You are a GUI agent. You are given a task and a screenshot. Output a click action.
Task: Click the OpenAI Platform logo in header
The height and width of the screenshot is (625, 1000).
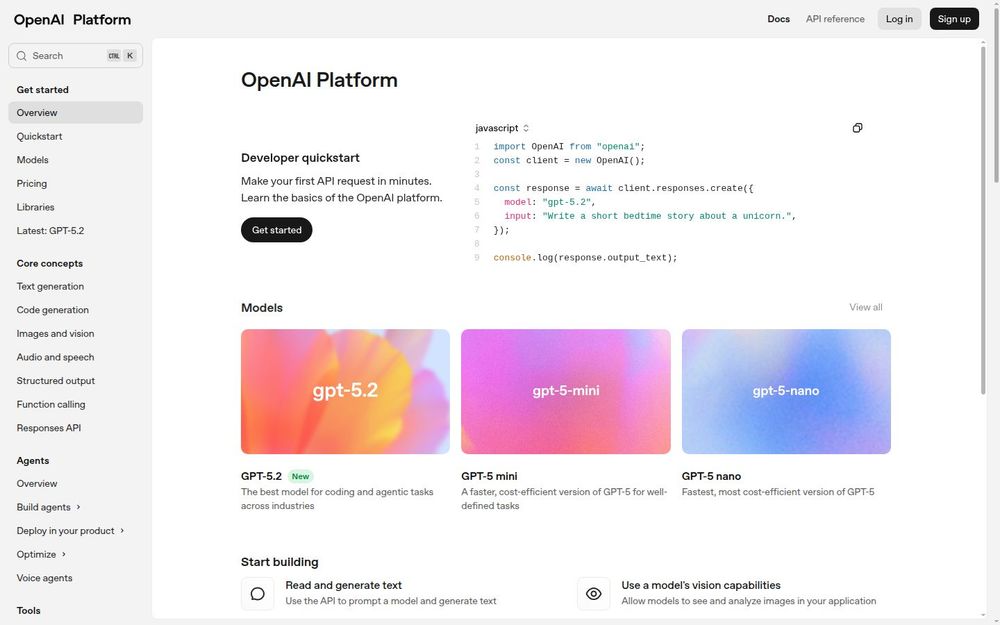[72, 20]
